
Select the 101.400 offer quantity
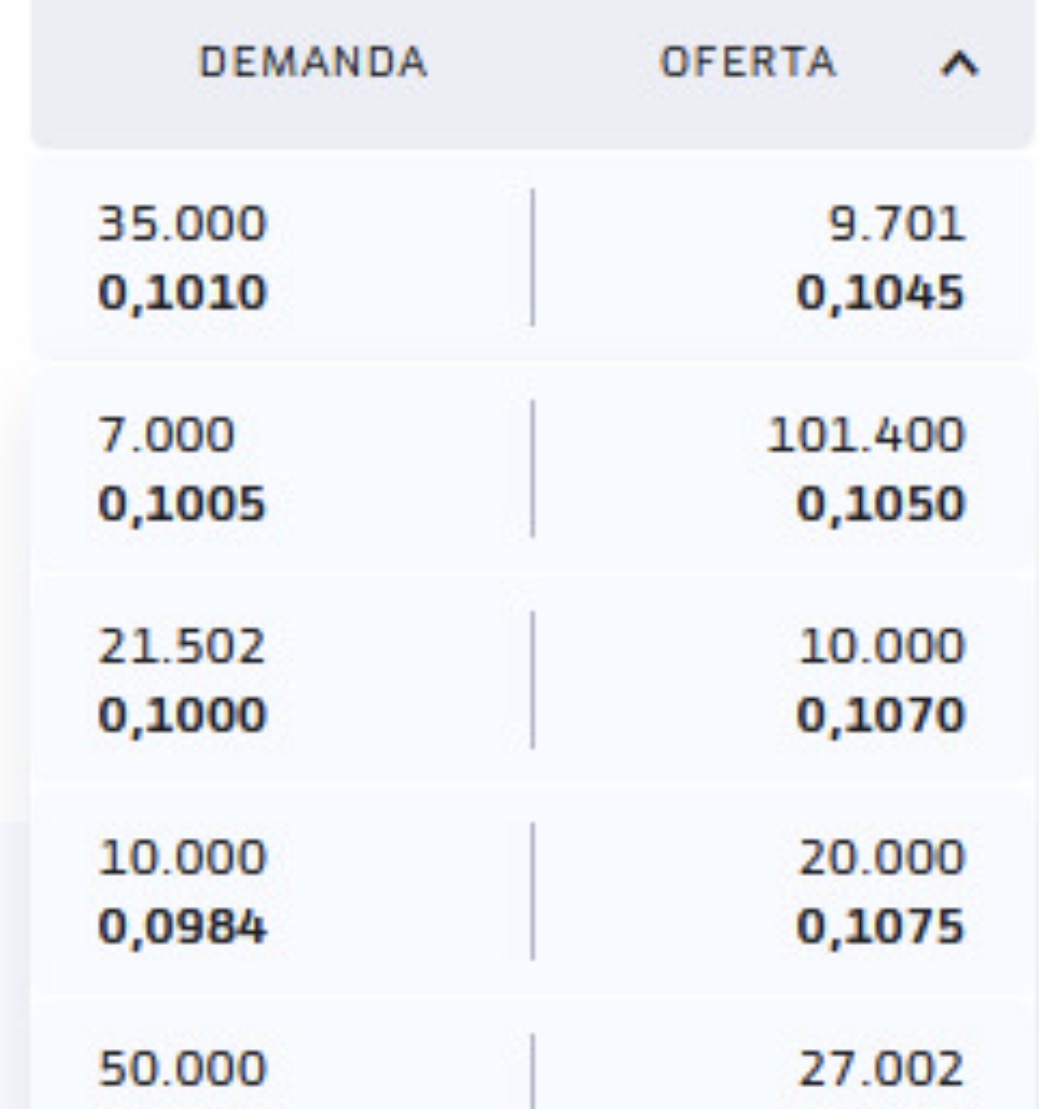(866, 435)
